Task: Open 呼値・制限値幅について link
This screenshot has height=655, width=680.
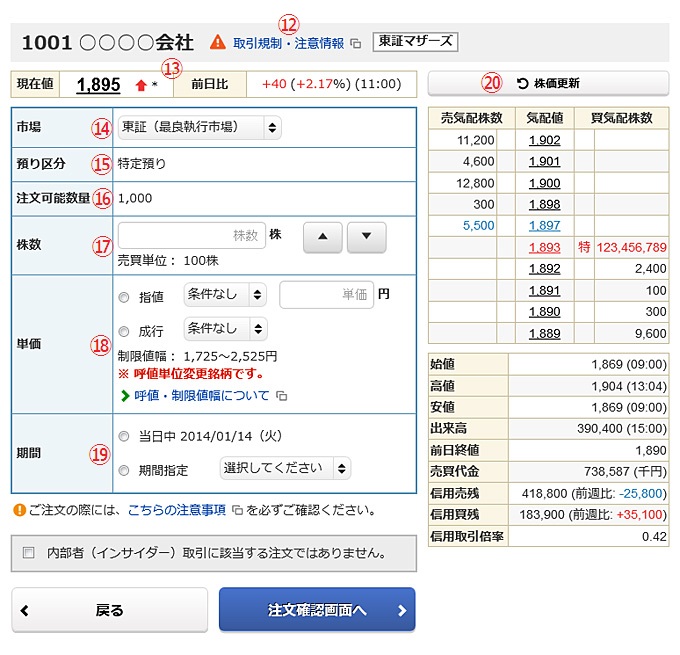Action: (x=202, y=396)
